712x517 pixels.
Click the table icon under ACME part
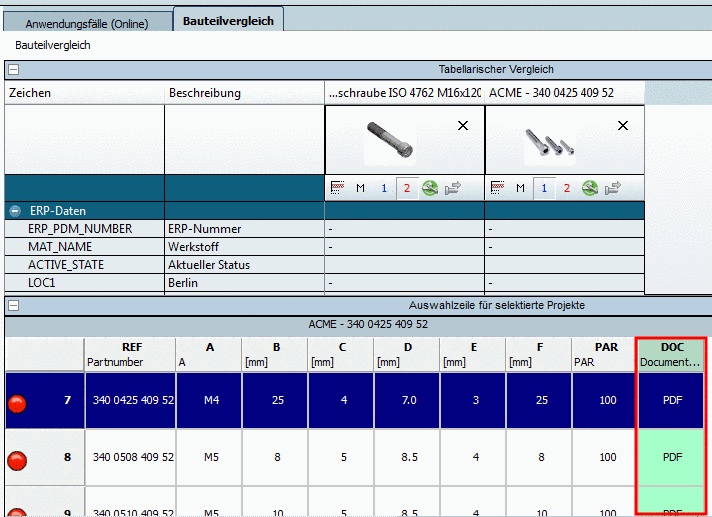(497, 188)
